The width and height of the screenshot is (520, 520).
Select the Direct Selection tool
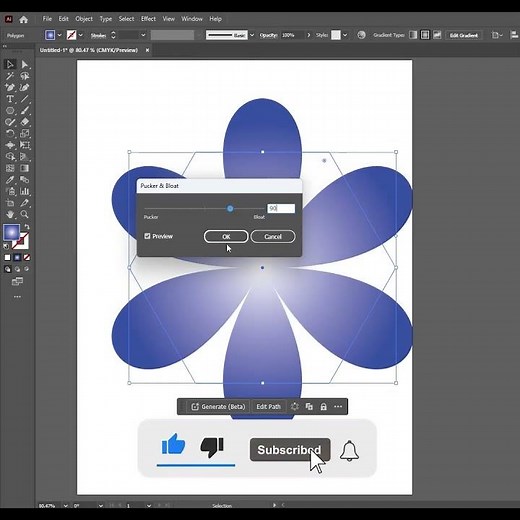pyautogui.click(x=24, y=64)
